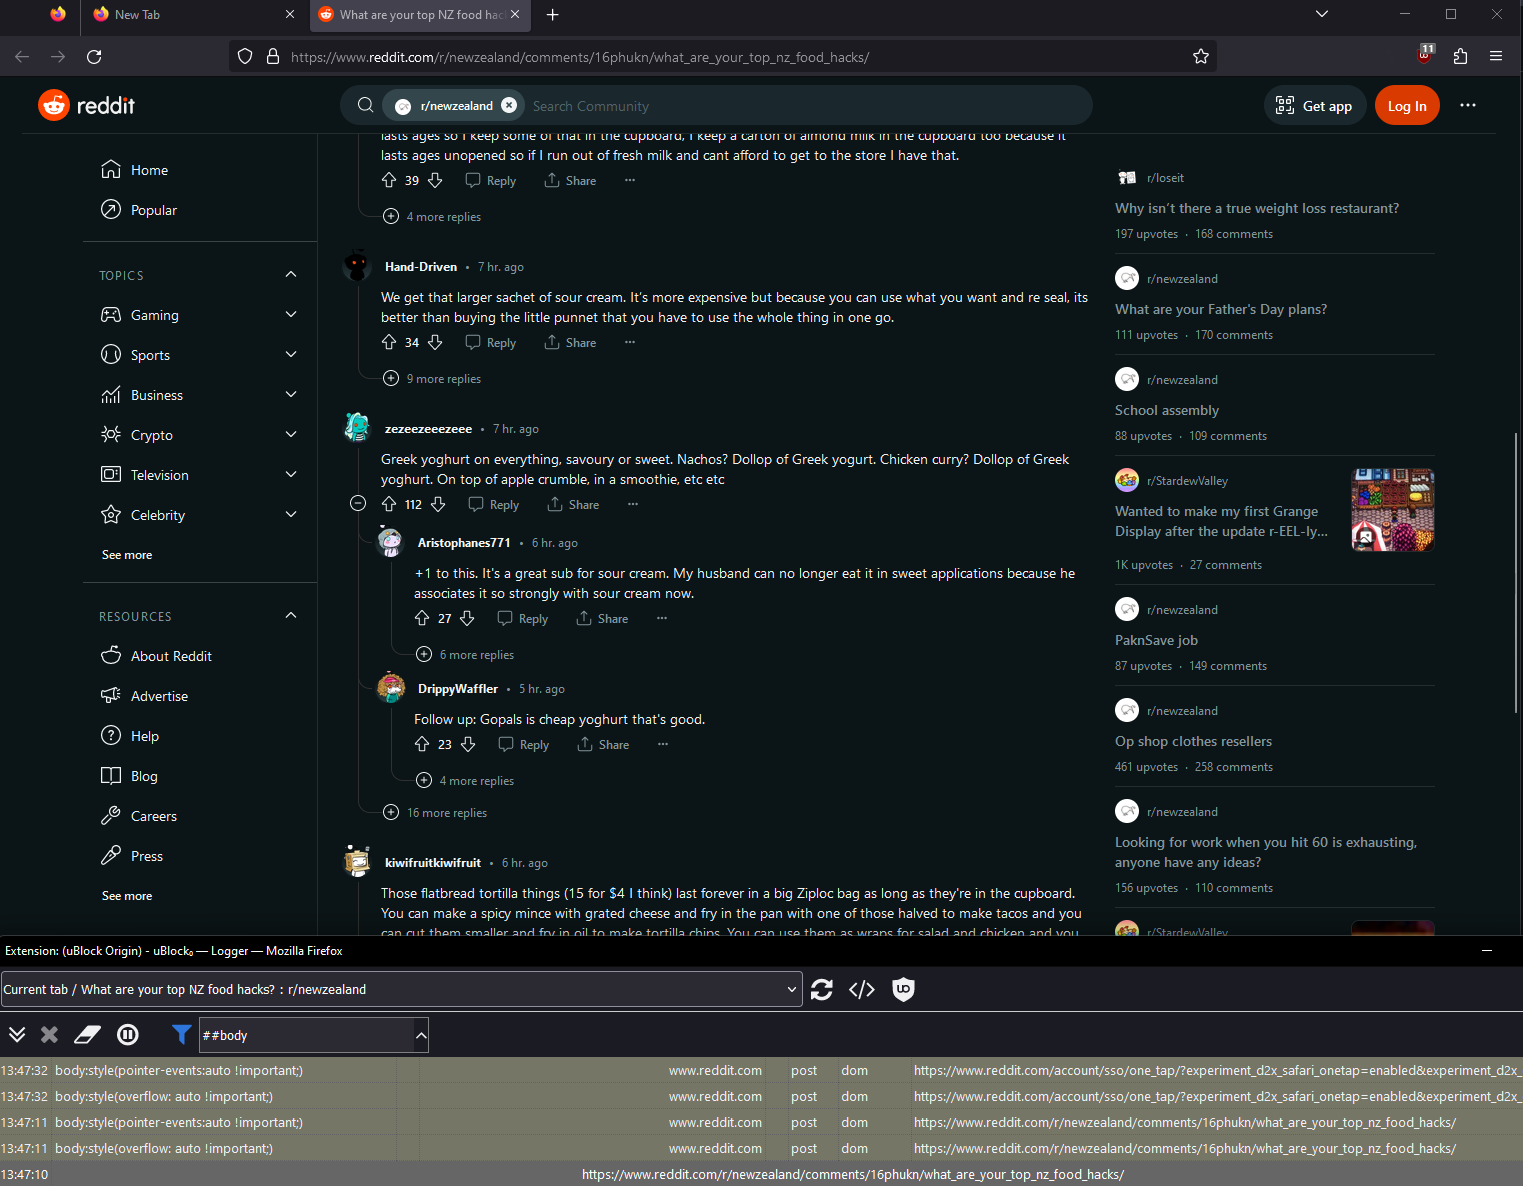Click the uBlock Origin icon with the 11 badge
This screenshot has height=1186, width=1523.
(x=1423, y=57)
